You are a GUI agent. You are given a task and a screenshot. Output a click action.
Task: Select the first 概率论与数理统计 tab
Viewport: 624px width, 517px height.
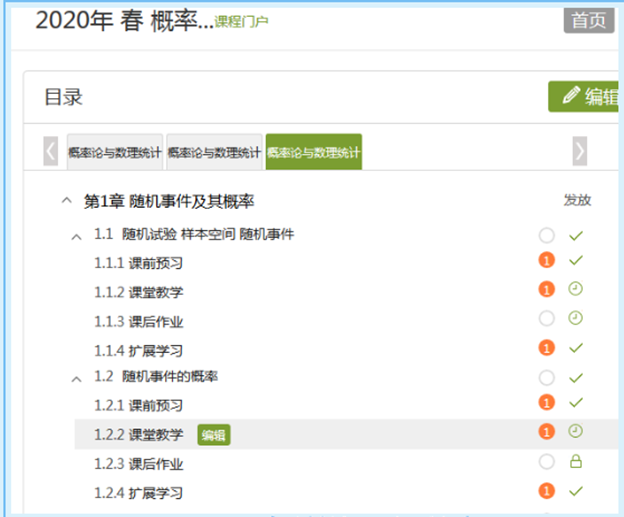click(x=114, y=153)
